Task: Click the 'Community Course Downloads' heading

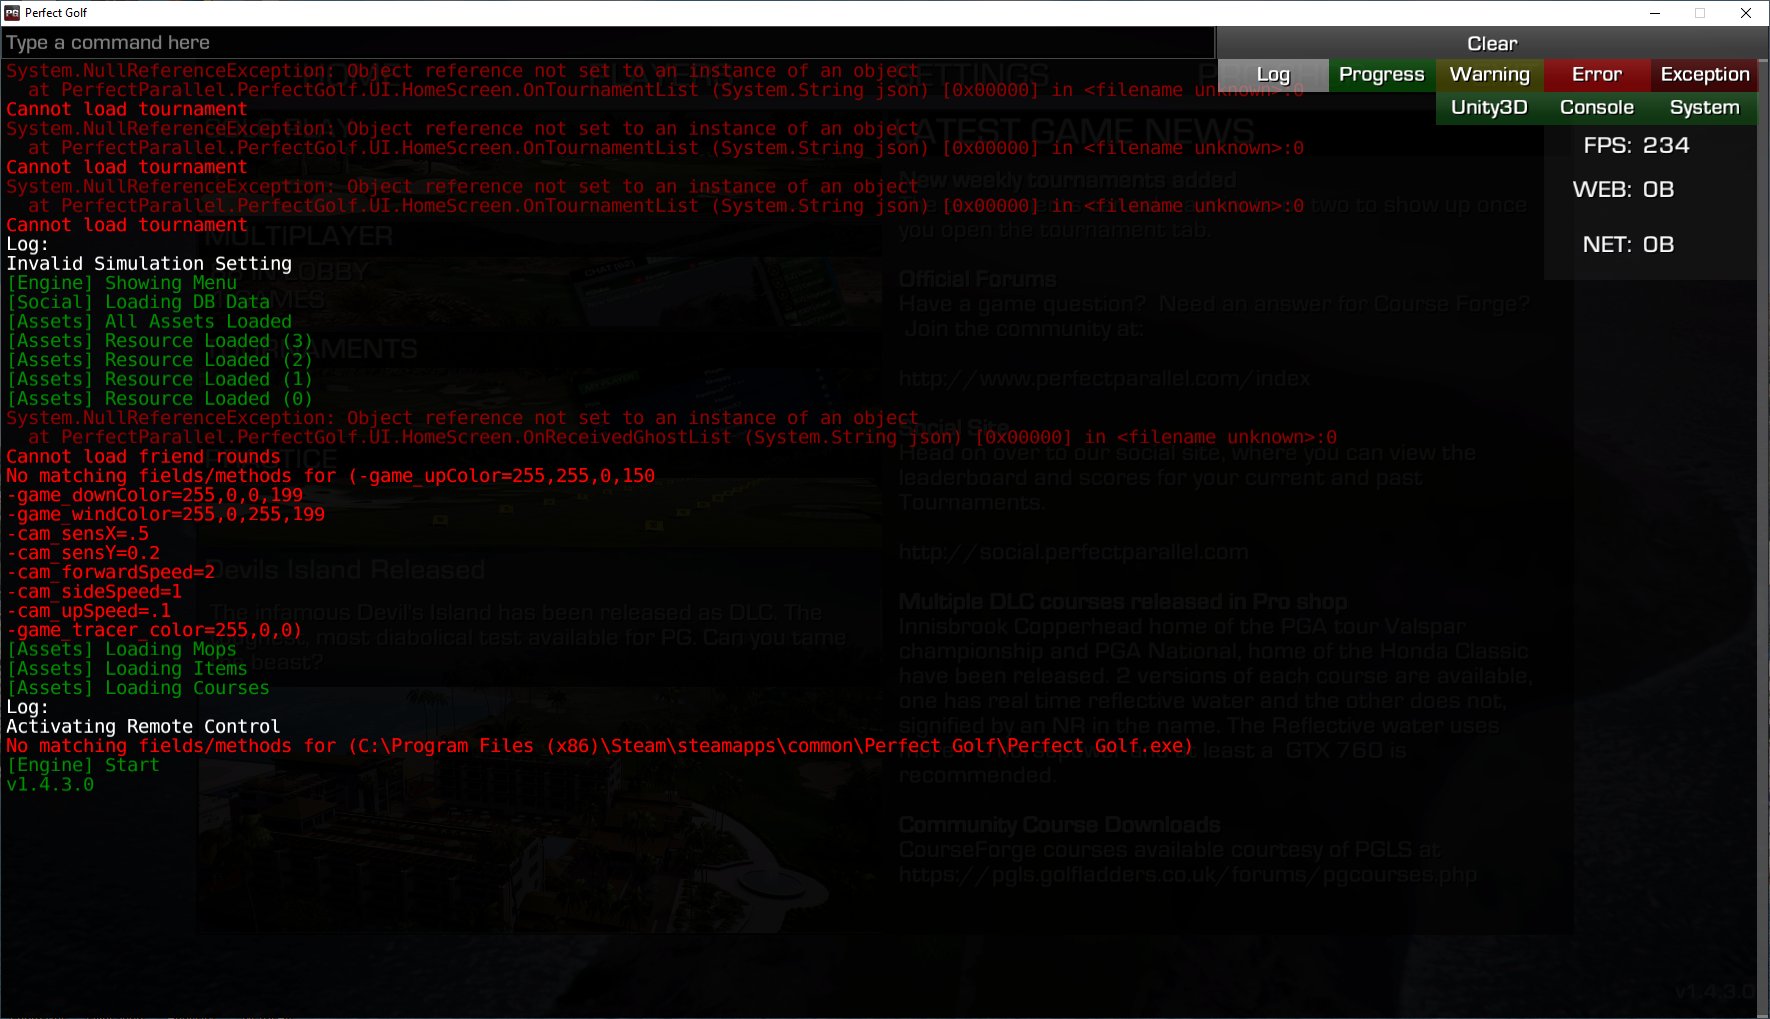Action: click(1059, 825)
